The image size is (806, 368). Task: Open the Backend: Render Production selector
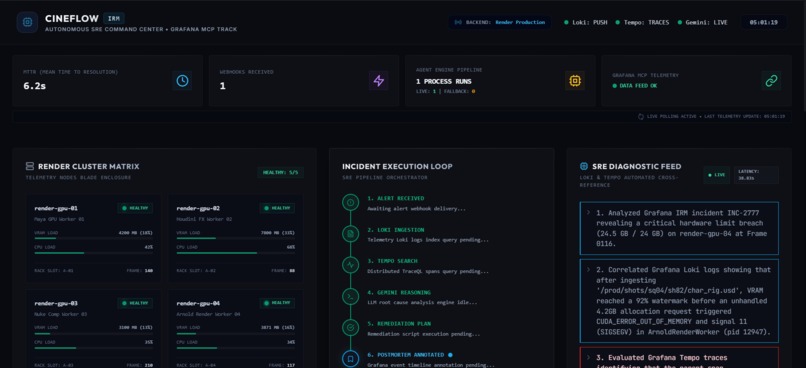500,23
